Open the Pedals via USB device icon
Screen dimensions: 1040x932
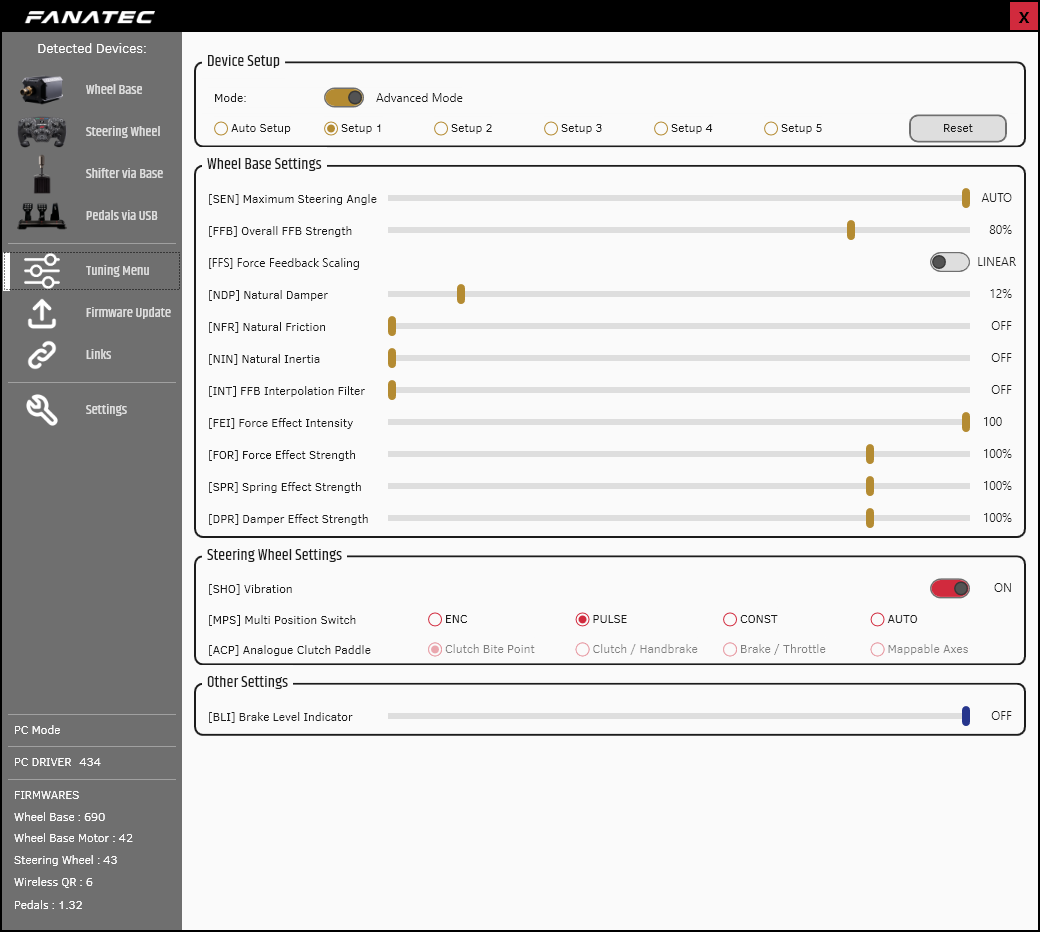tap(42, 215)
